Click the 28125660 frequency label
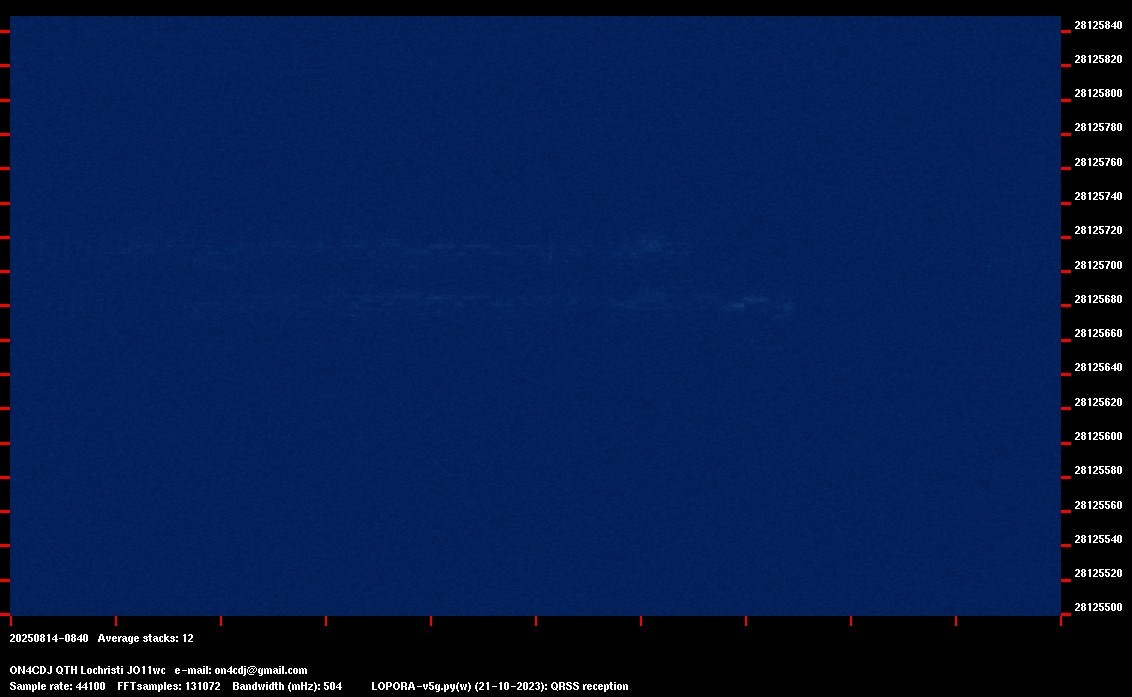 pos(1098,333)
